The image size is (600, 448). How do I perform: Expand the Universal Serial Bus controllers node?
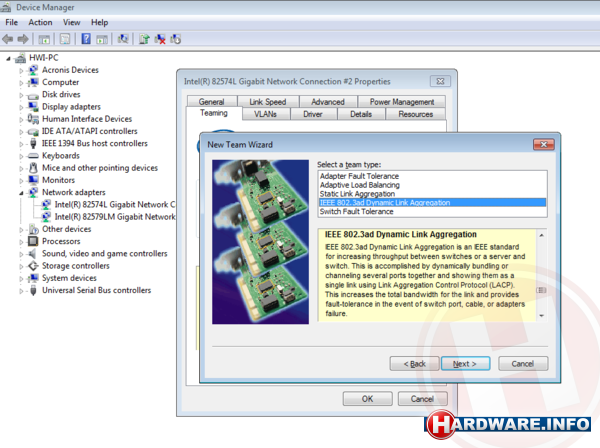pos(21,291)
